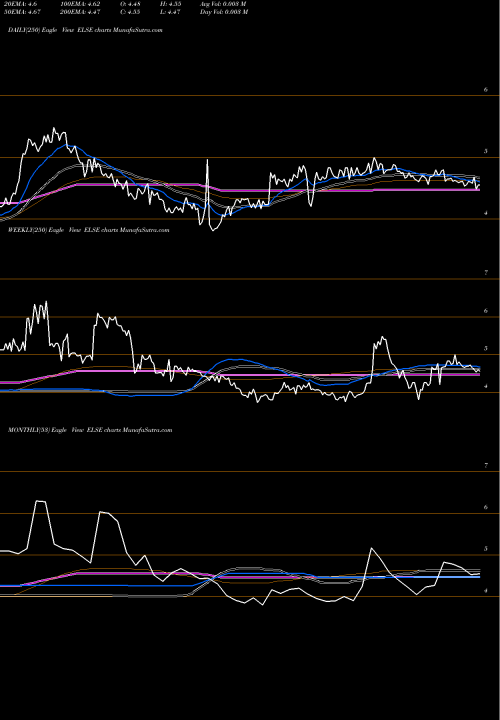Click price level 6 on daily chart axis
Screen dimensions: 500x720
(x=486, y=90)
